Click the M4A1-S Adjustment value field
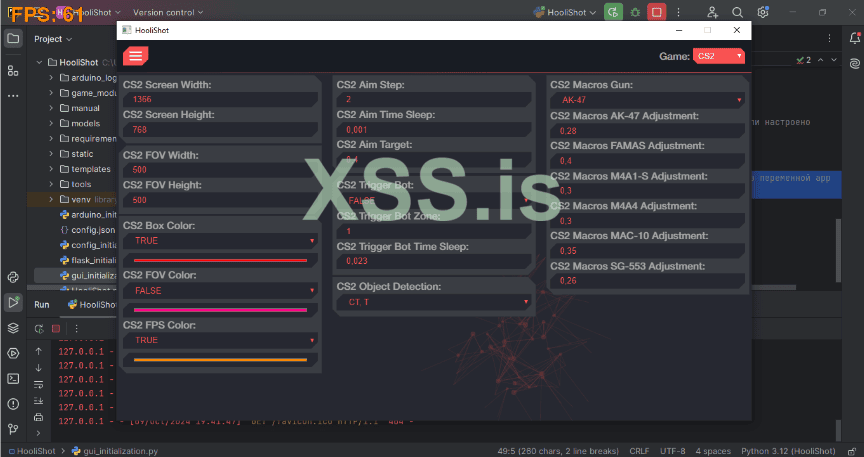The height and width of the screenshot is (457, 864). [x=647, y=191]
